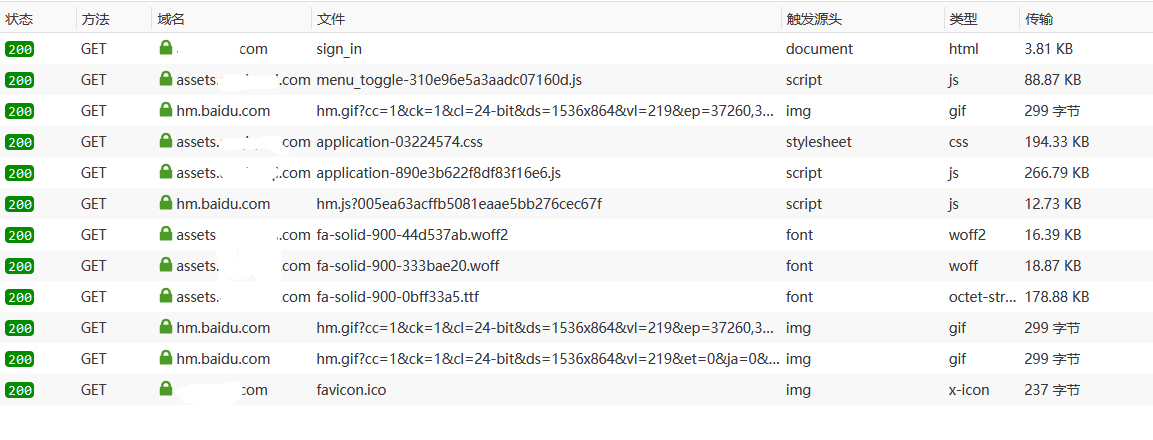
Task: Select the sign_in document request
Action: [x=576, y=49]
